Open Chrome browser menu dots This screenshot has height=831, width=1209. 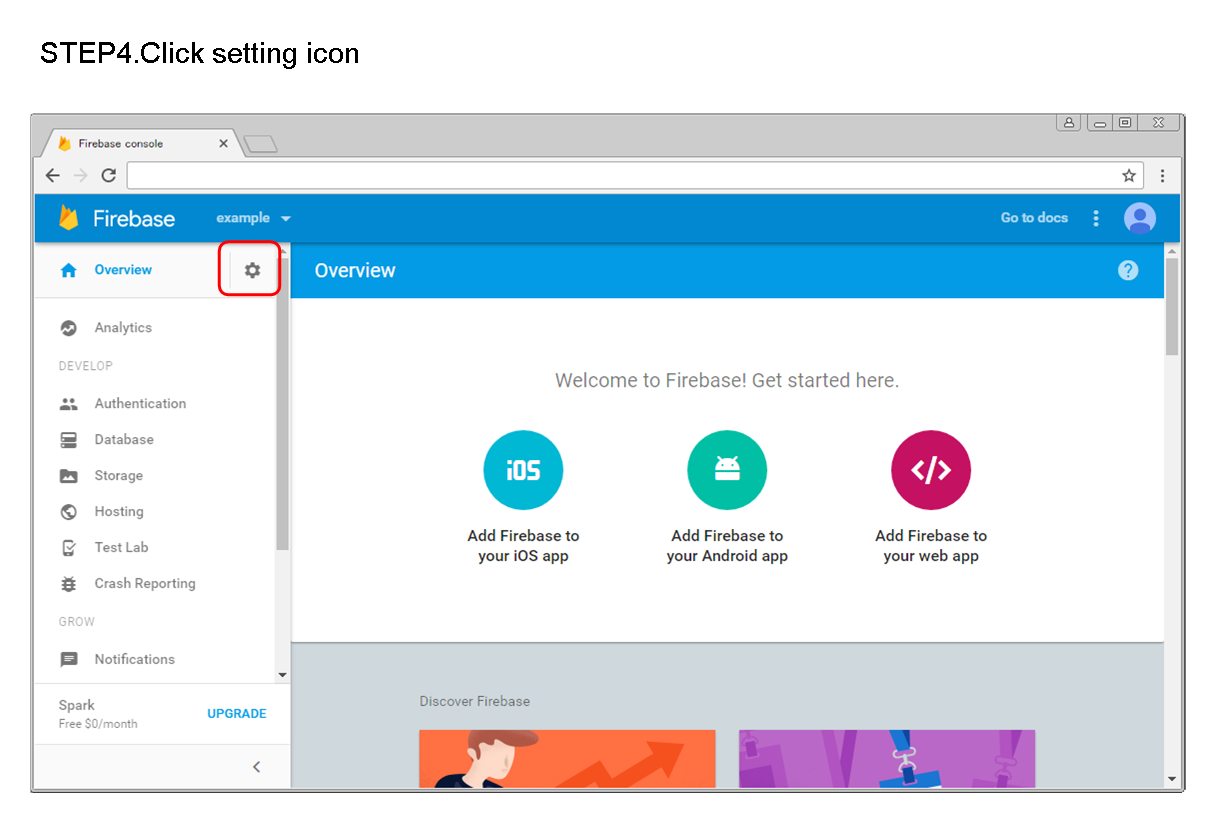pyautogui.click(x=1162, y=176)
